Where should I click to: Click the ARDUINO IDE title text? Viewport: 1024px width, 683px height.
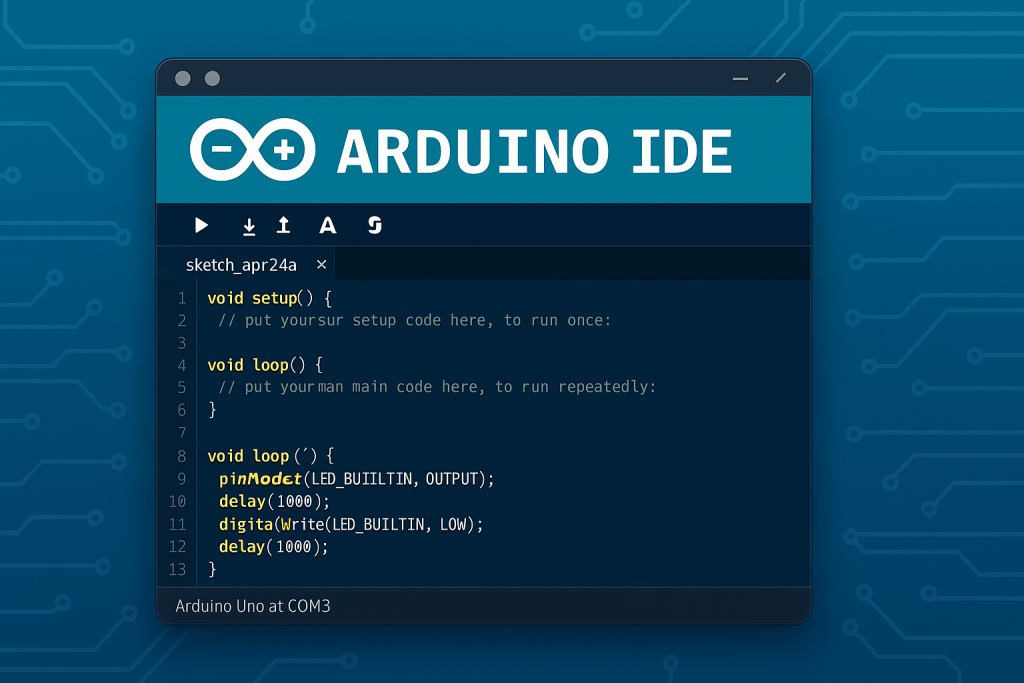[534, 151]
